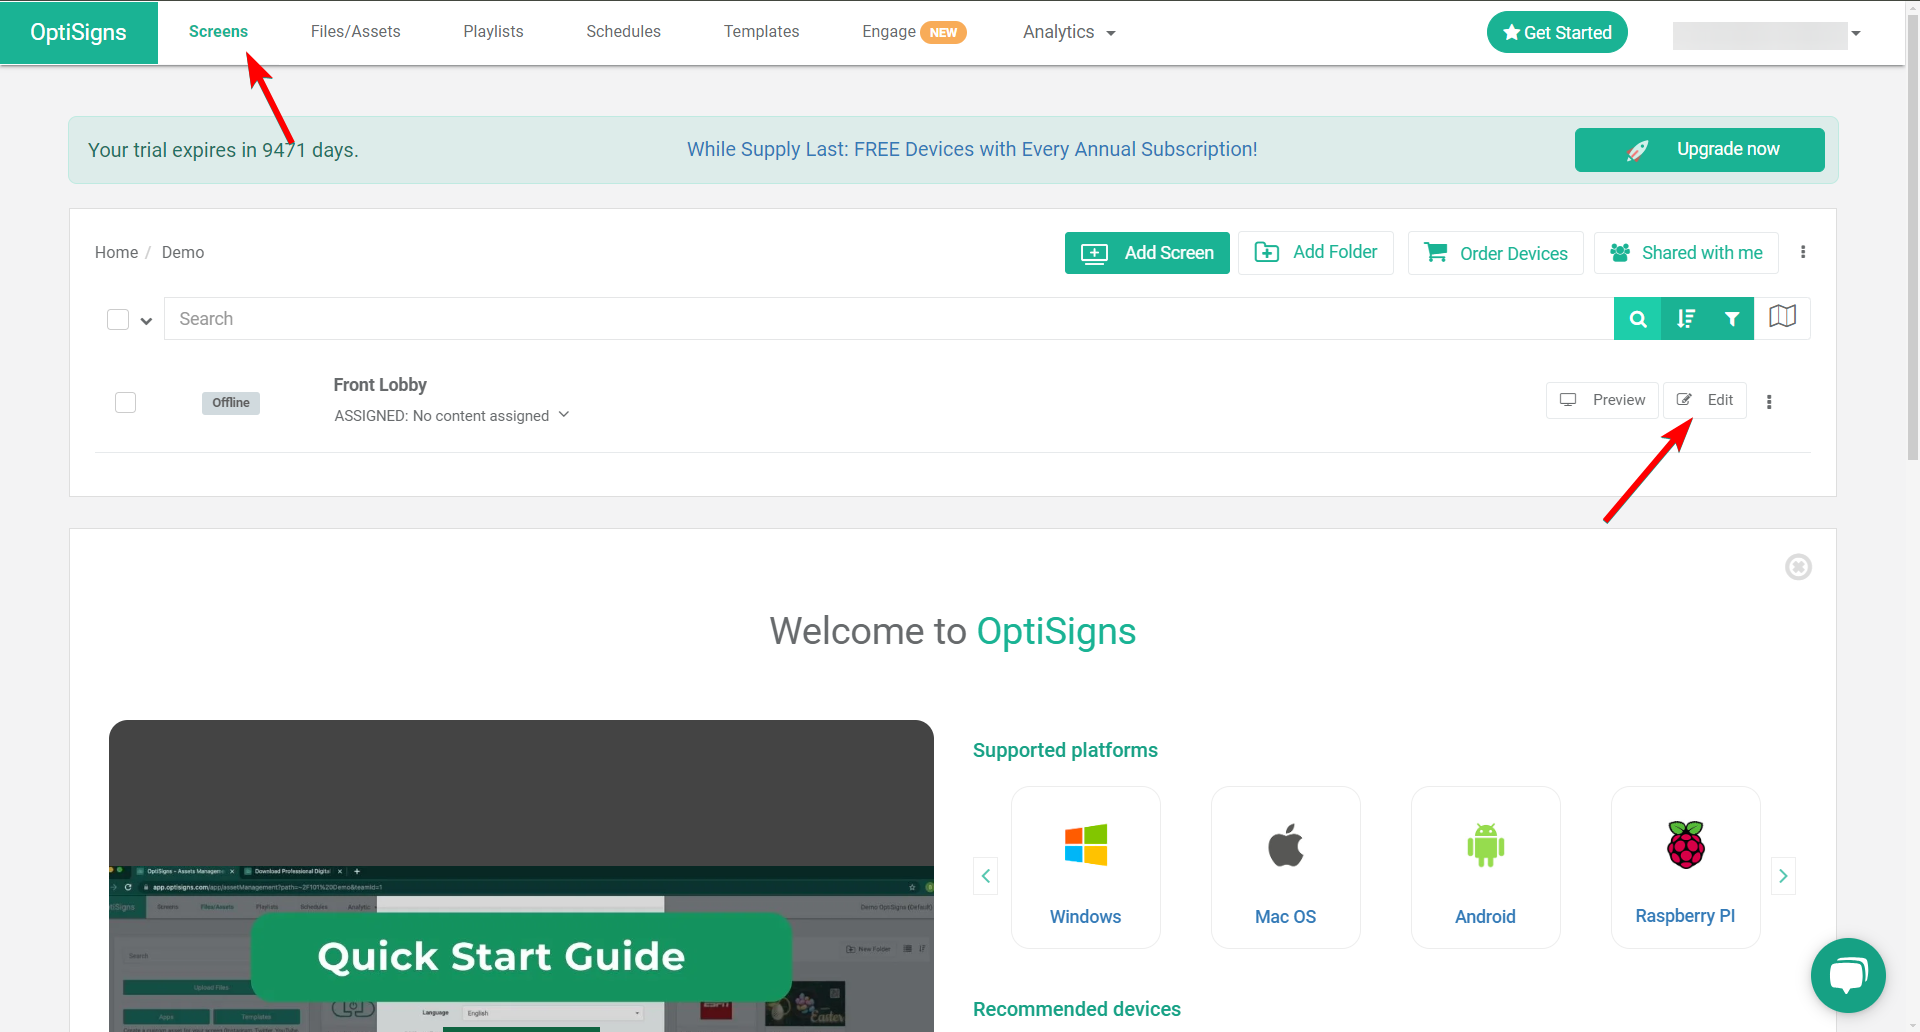The width and height of the screenshot is (1920, 1032).
Task: Open the Screens tab
Action: point(218,32)
